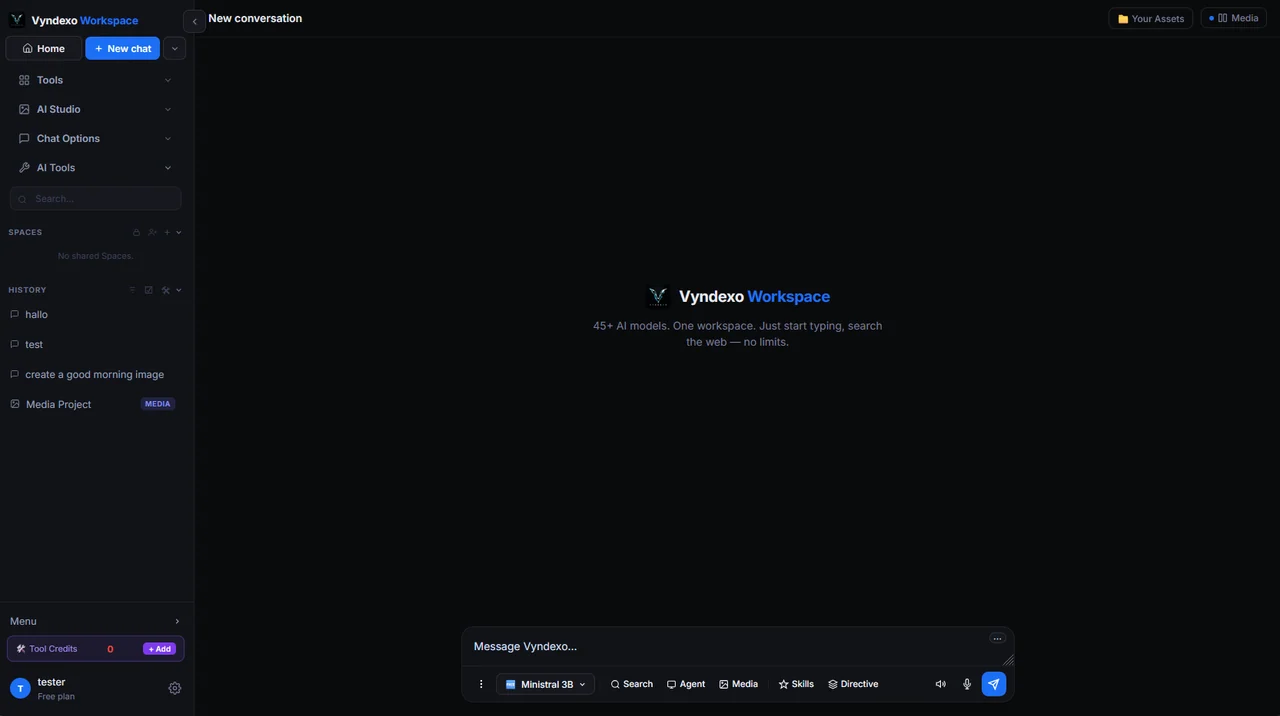Viewport: 1280px width, 716px height.
Task: Add a new Space with plus icon
Action: tap(167, 232)
